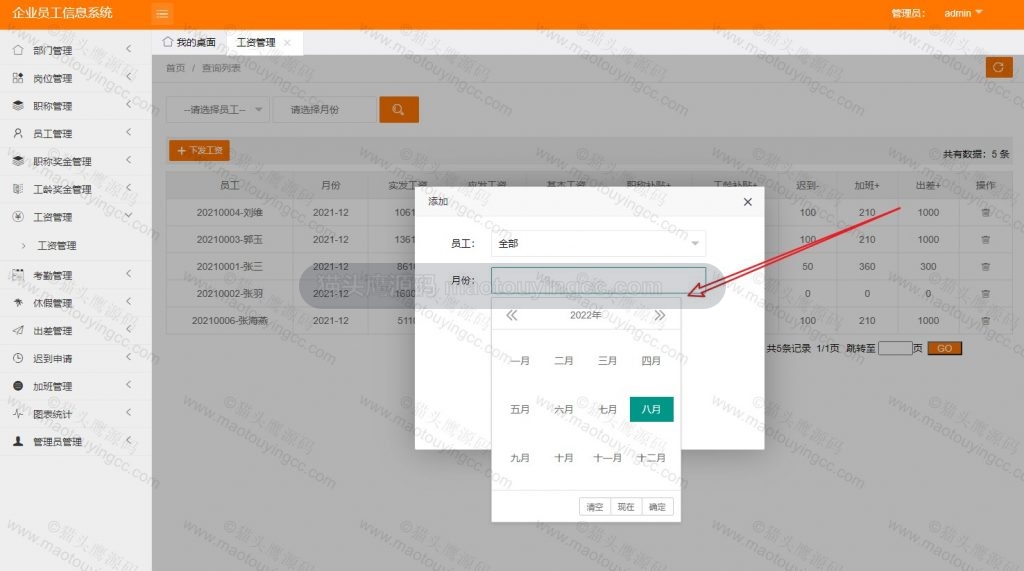Click the page jump input field
This screenshot has height=571, width=1024.
coord(895,348)
